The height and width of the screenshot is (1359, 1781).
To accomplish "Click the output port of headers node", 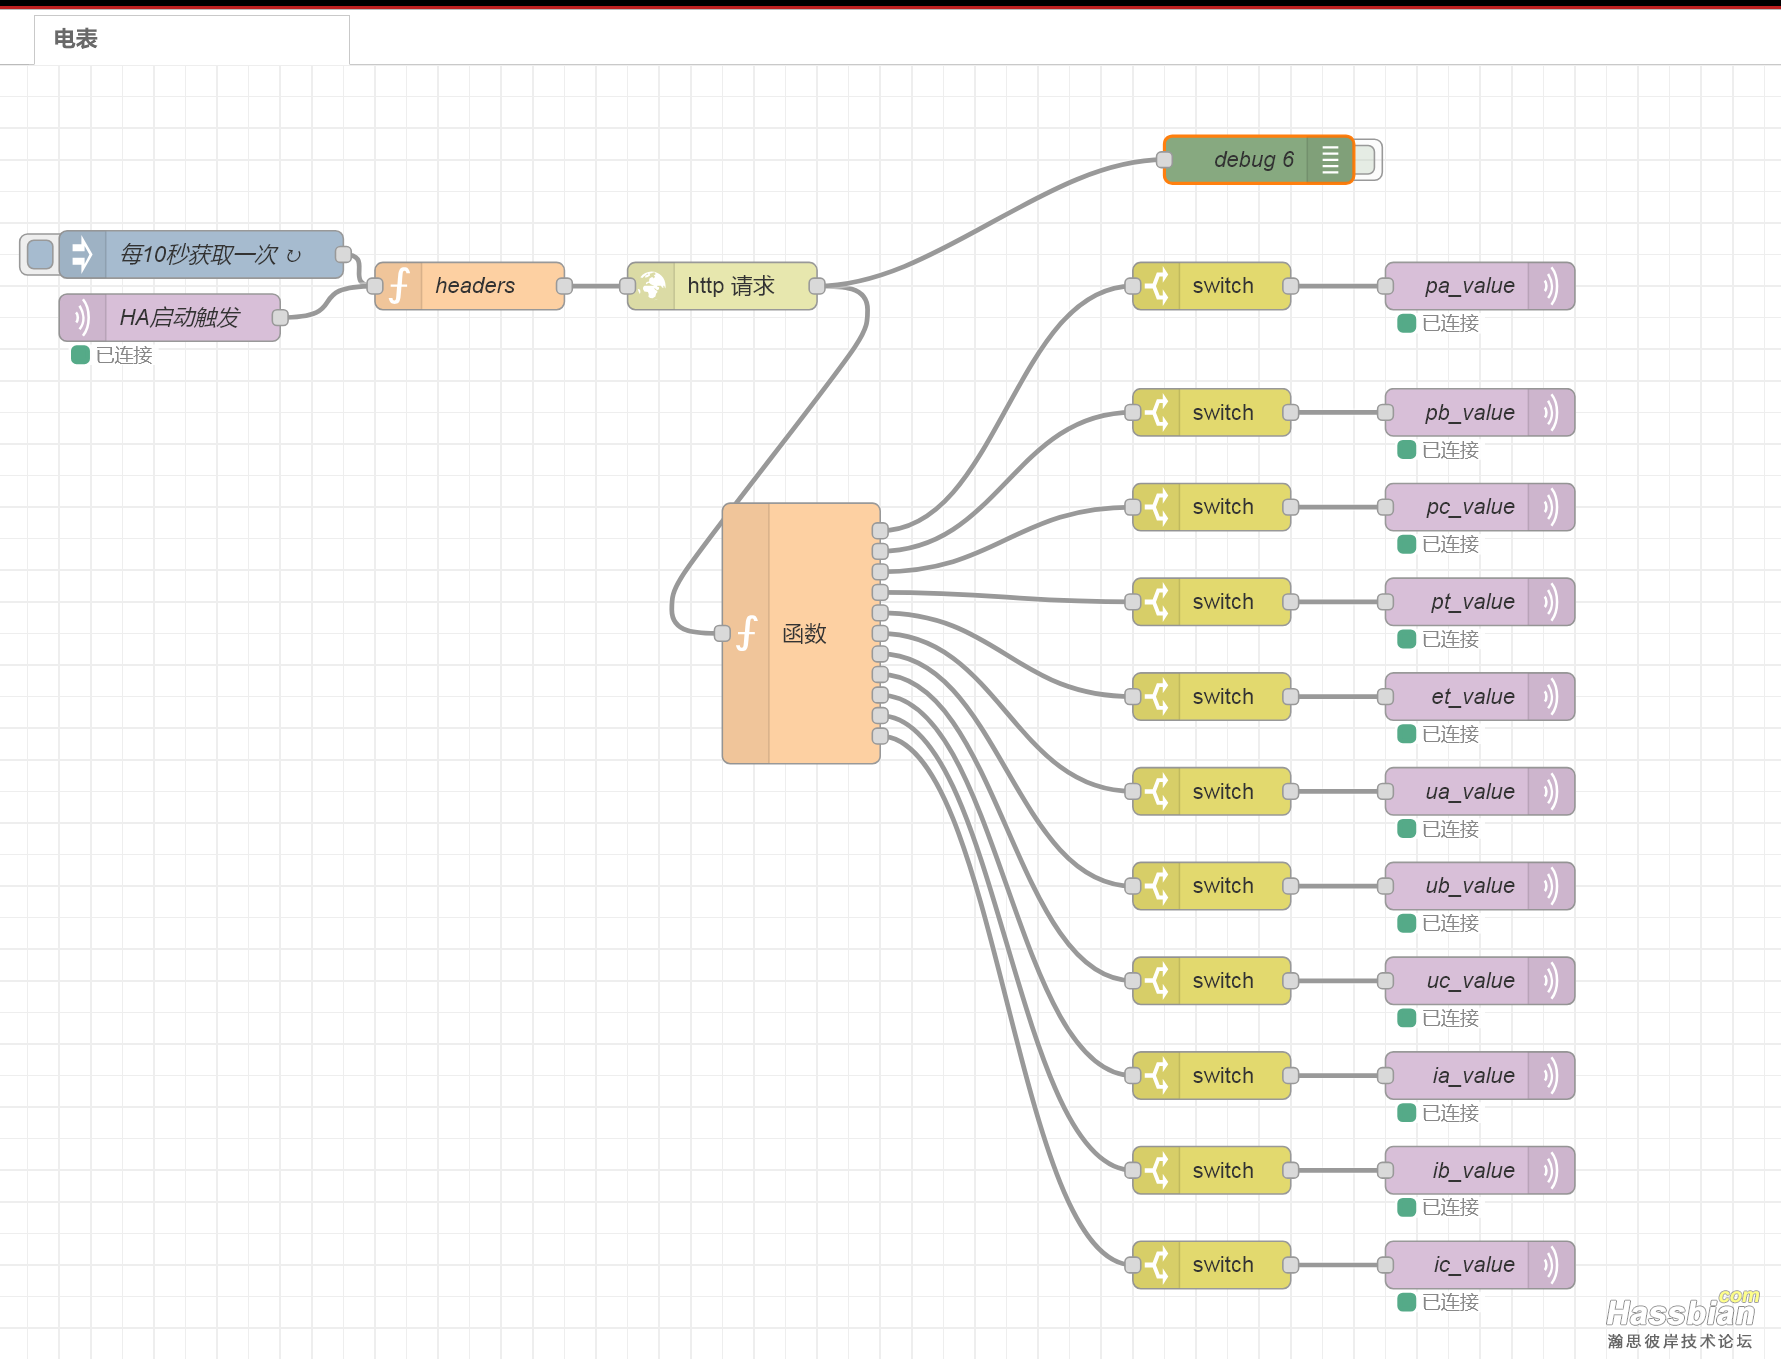I will pos(565,286).
